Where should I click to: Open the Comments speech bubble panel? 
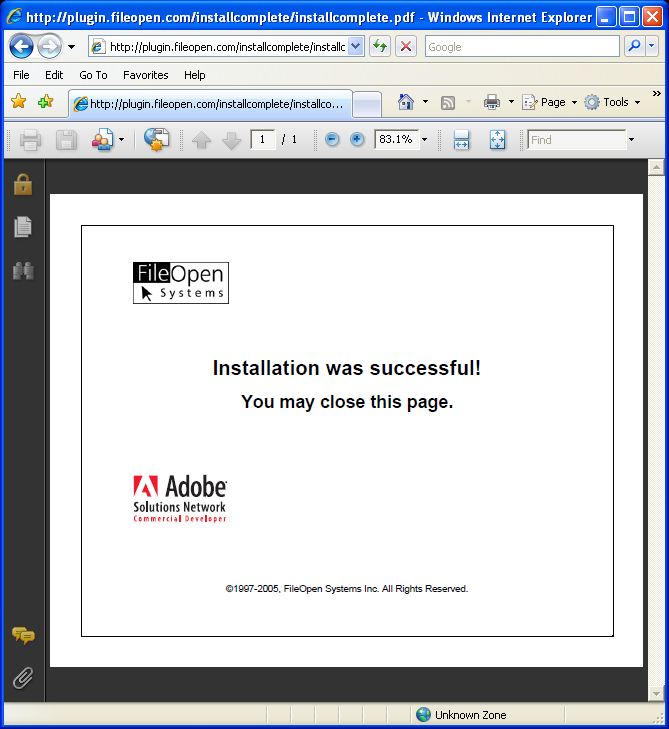pyautogui.click(x=23, y=636)
